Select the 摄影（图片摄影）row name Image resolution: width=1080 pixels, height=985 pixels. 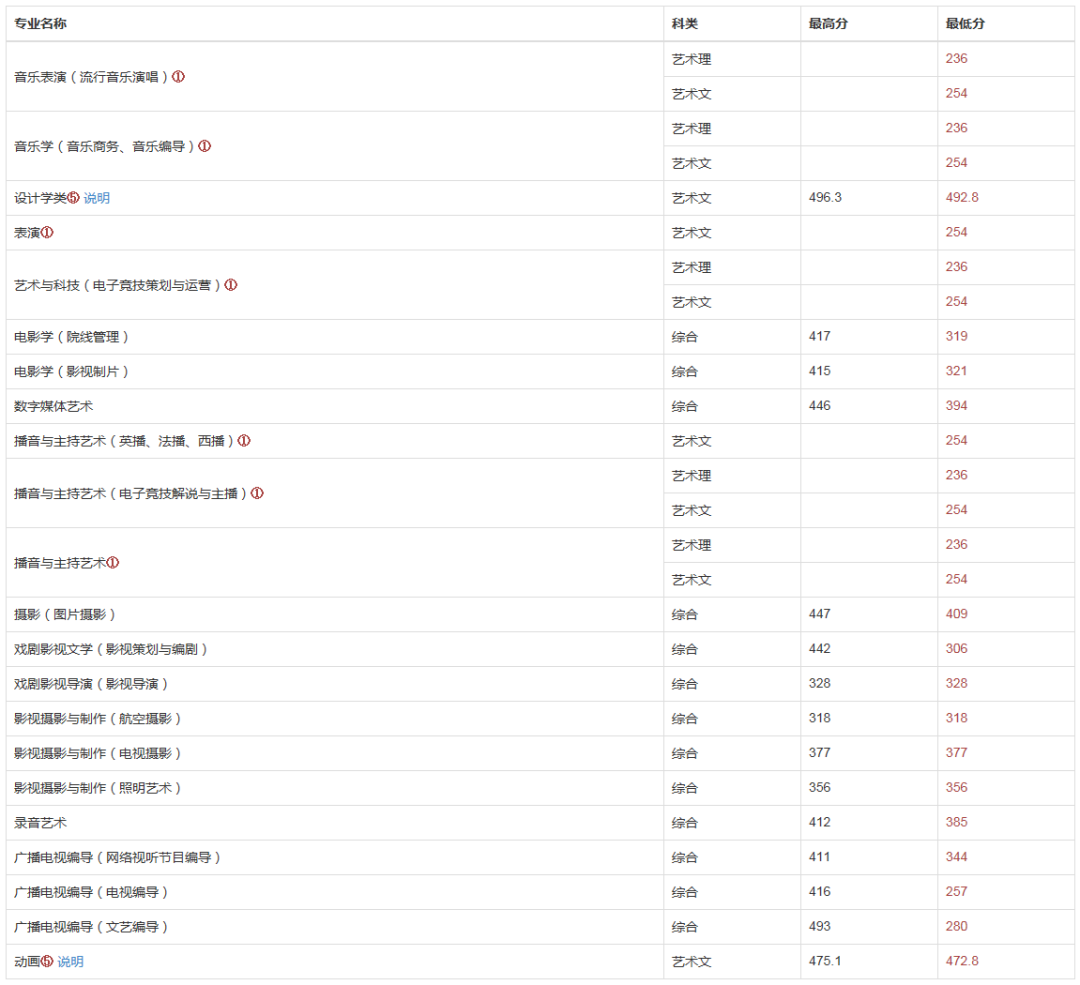(x=65, y=614)
